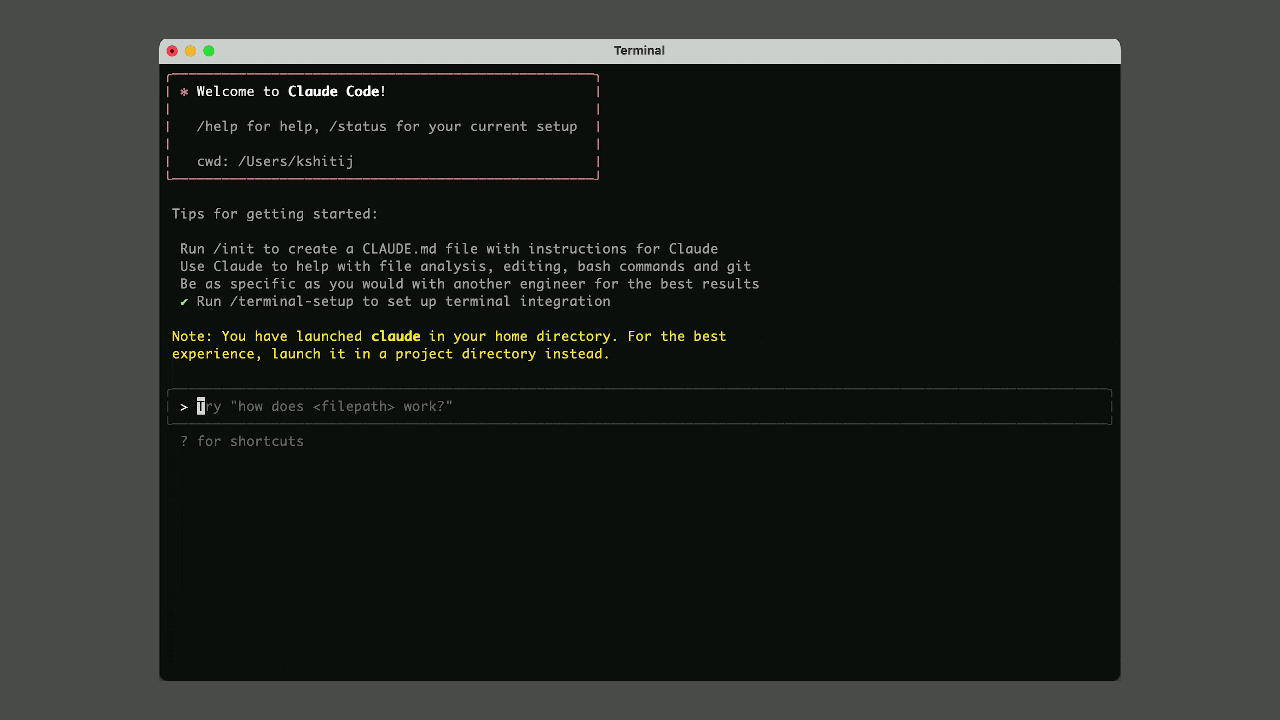This screenshot has height=720, width=1280.
Task: Click the pink asterisk beside Welcome text
Action: 184,92
